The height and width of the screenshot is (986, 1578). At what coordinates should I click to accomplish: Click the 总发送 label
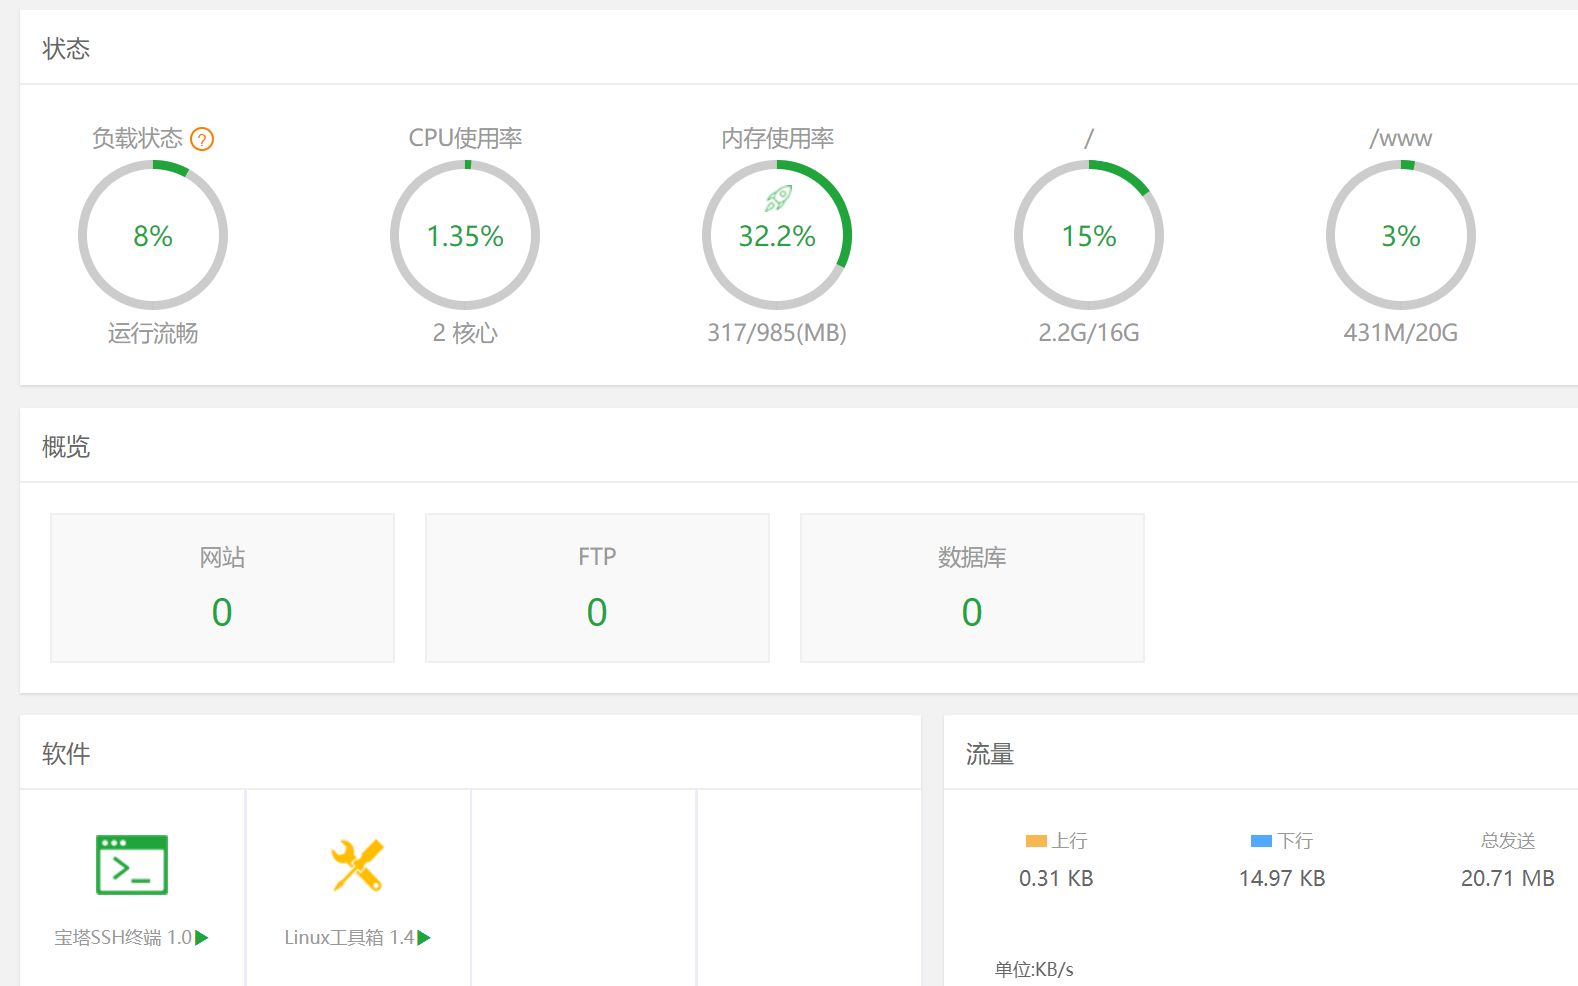click(x=1508, y=841)
